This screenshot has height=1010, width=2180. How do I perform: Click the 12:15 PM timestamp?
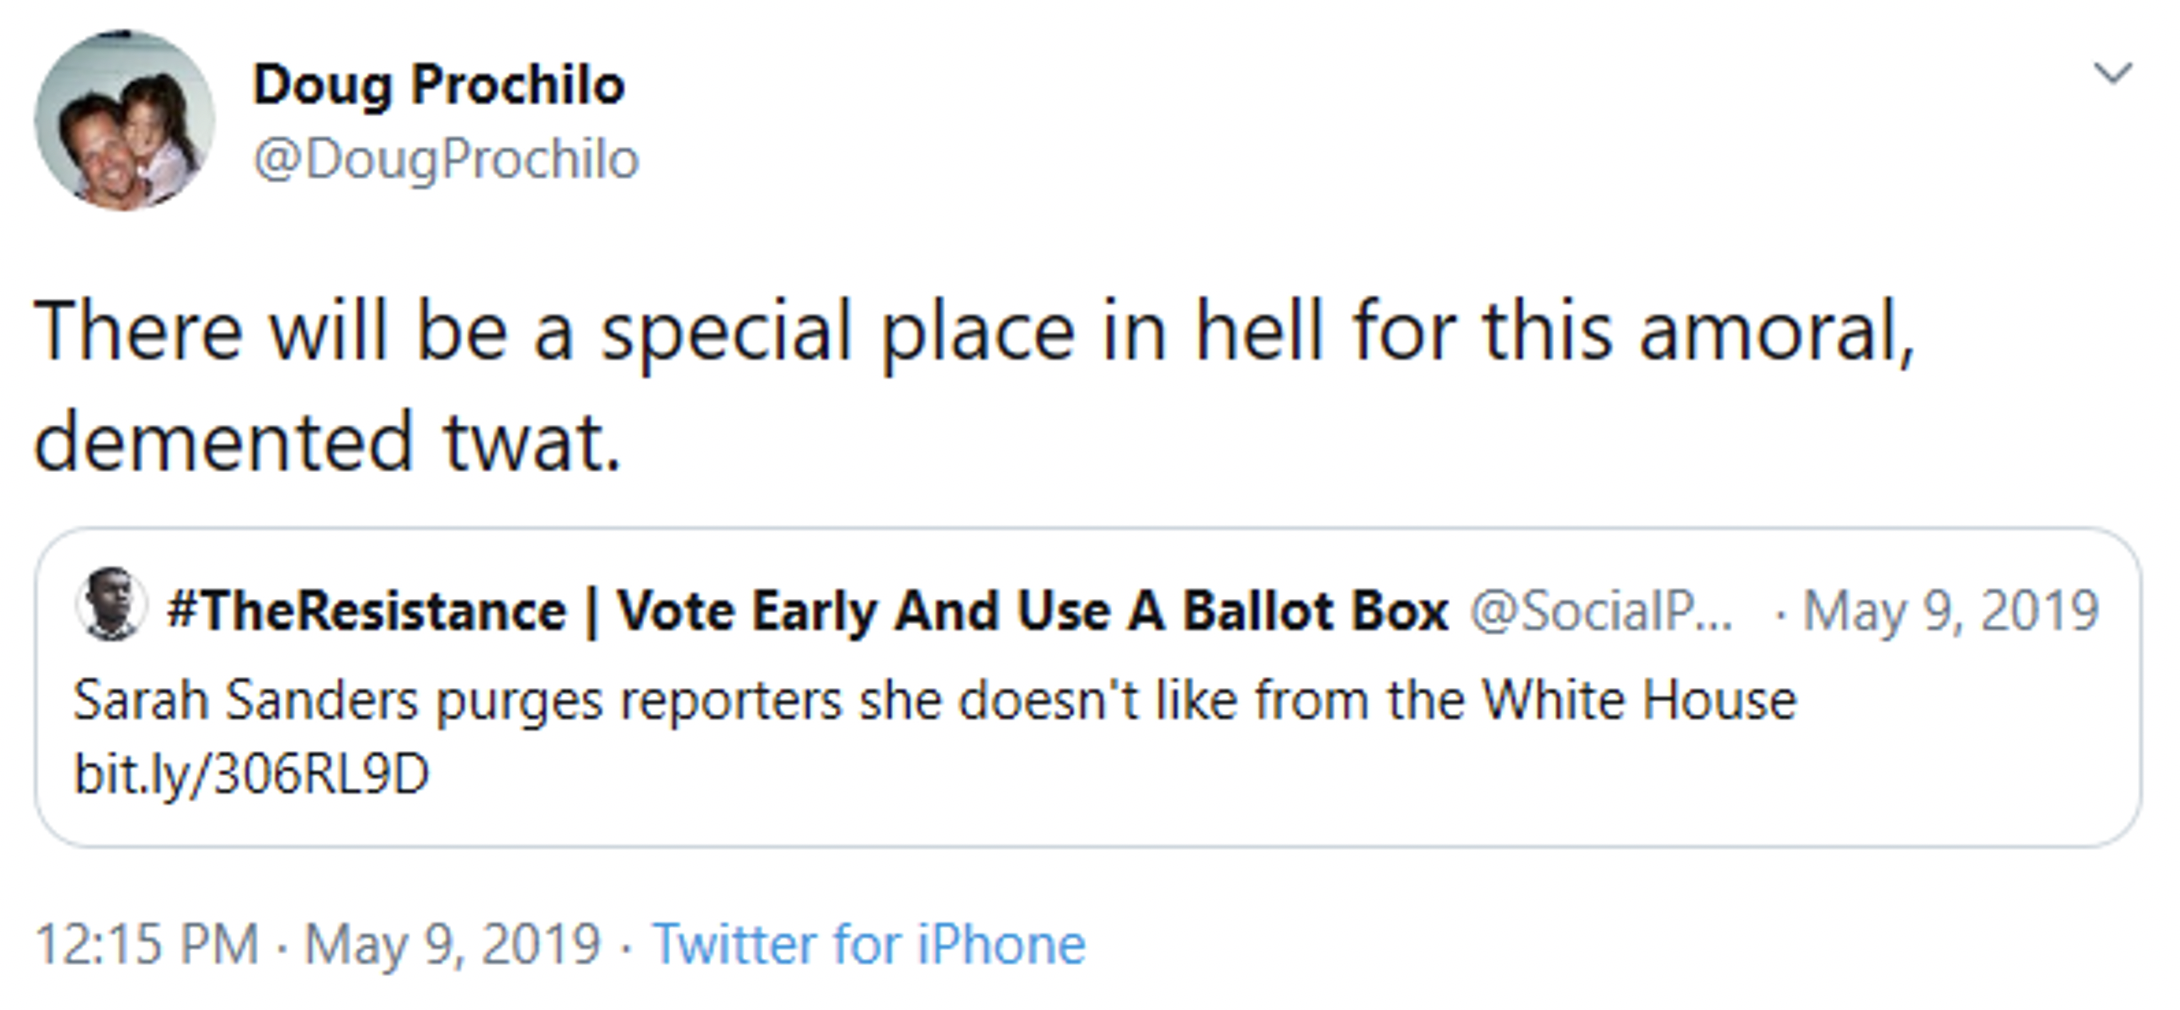pos(147,944)
